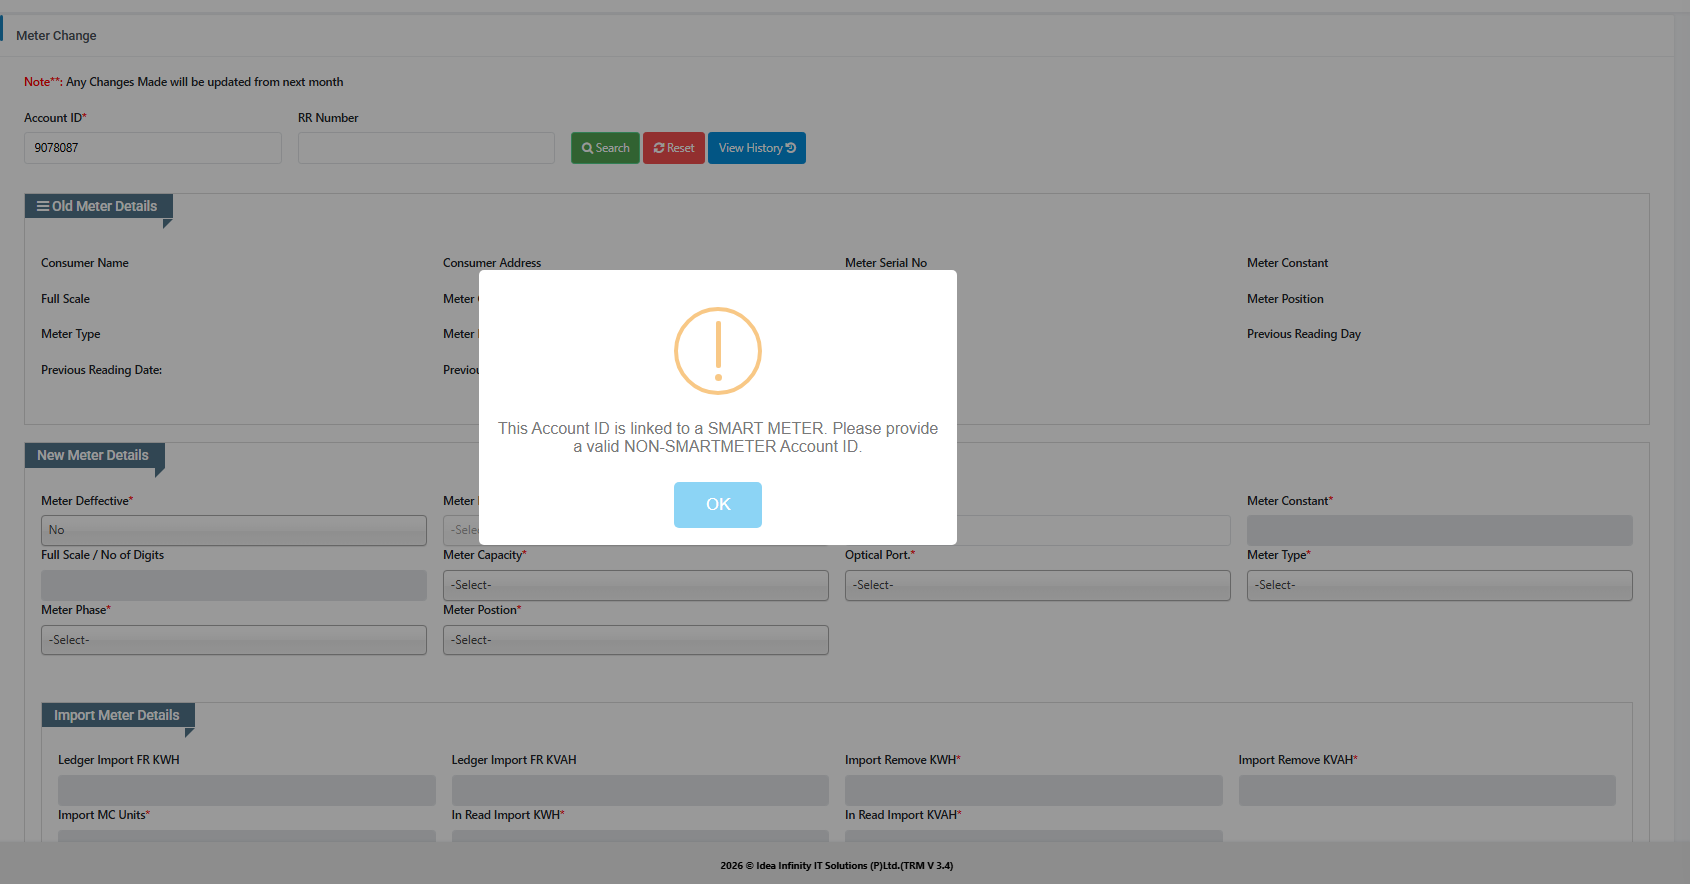Click OK in the smart meter alert
The width and height of the screenshot is (1690, 884).
click(718, 505)
